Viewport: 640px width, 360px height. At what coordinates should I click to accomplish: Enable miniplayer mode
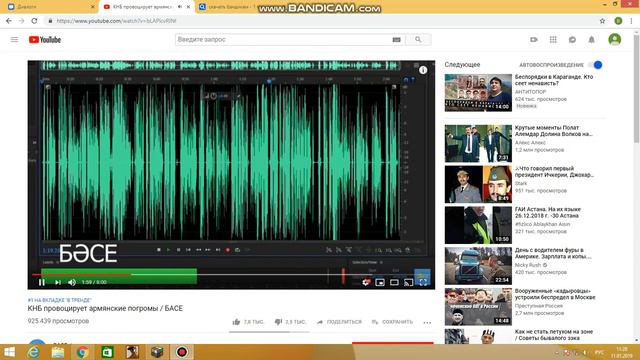point(380,282)
